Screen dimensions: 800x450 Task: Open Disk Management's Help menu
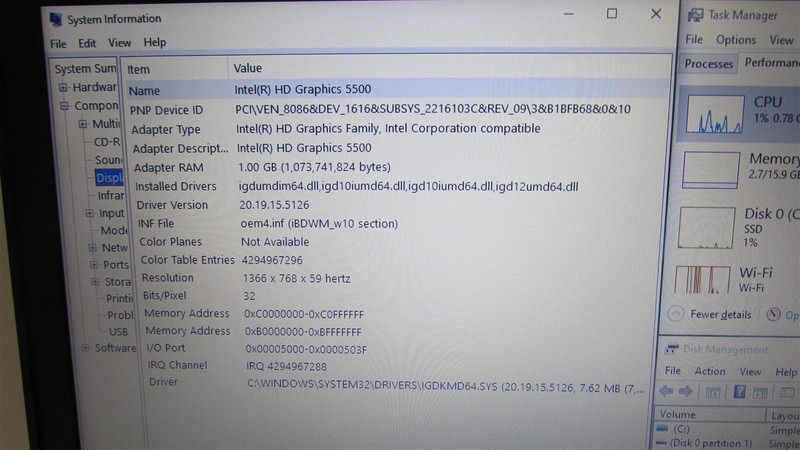[x=786, y=372]
